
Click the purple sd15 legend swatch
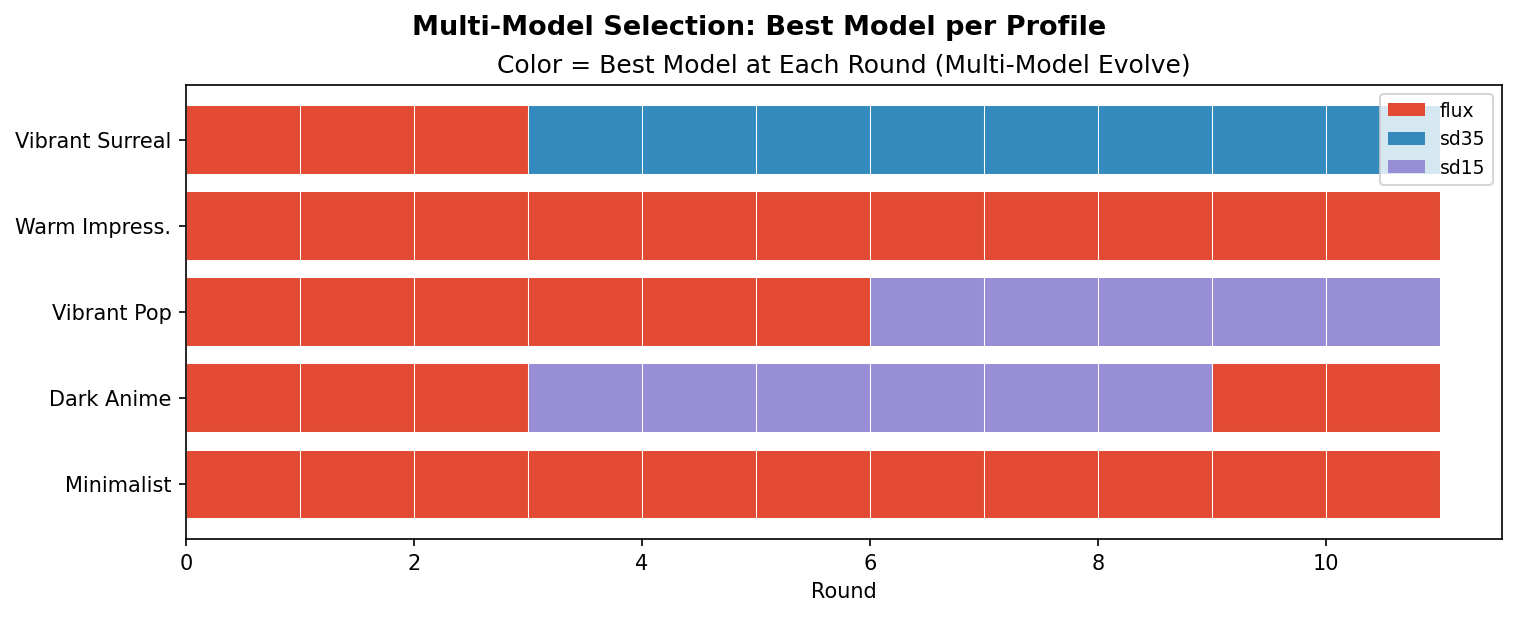coord(1406,167)
